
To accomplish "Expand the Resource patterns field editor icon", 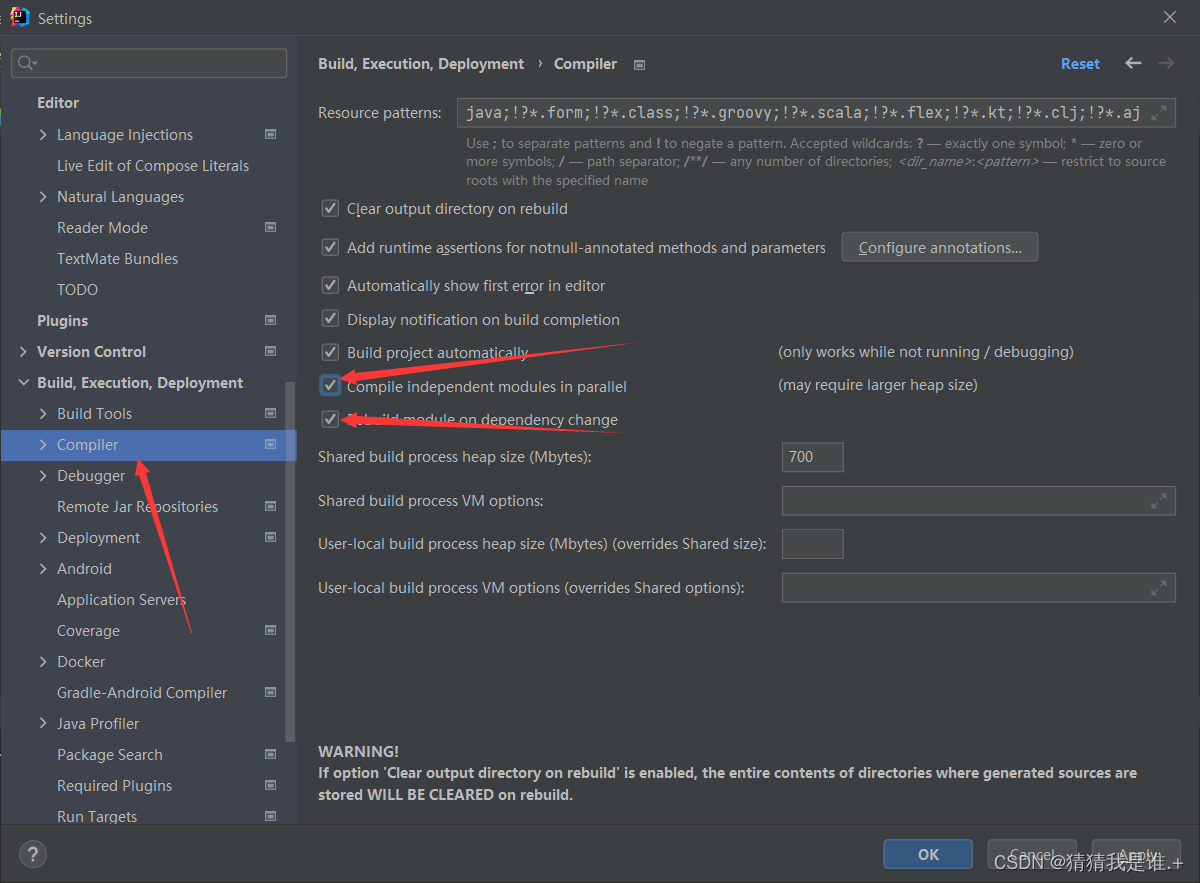I will [1159, 113].
